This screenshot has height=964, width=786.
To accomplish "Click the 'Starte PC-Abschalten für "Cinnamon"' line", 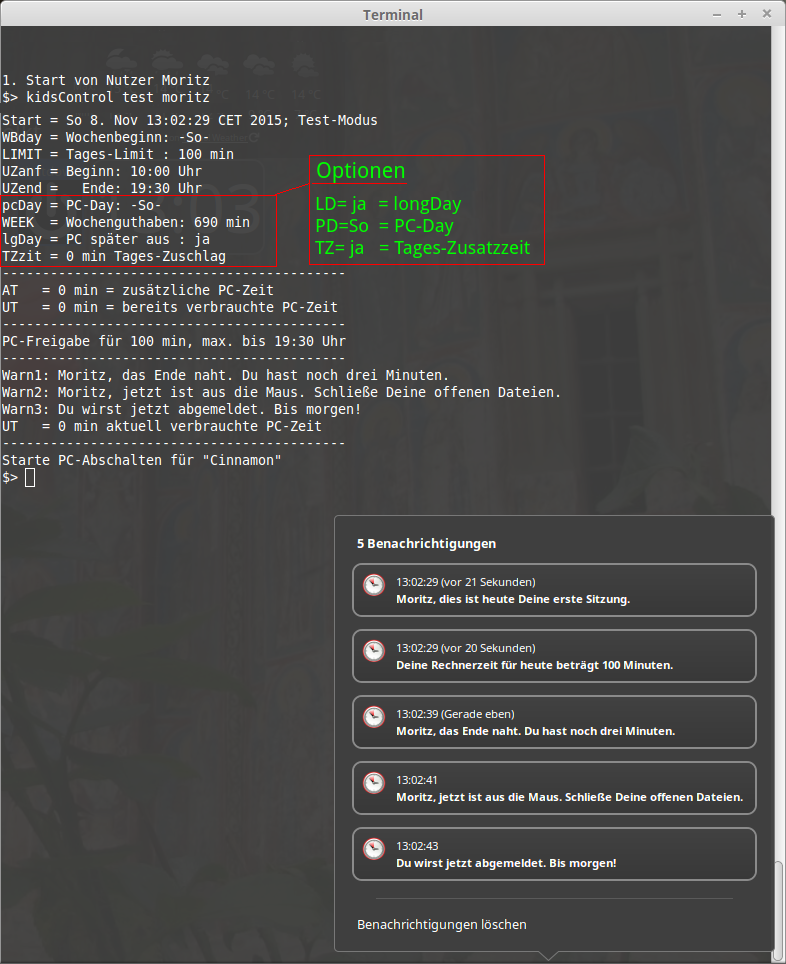I will tap(141, 460).
